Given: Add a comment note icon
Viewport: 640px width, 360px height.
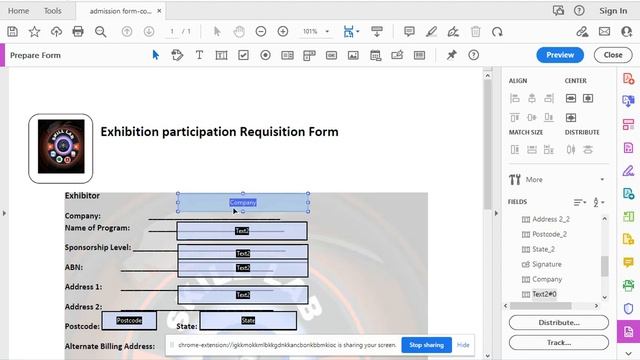Looking at the screenshot, I should tap(409, 31).
